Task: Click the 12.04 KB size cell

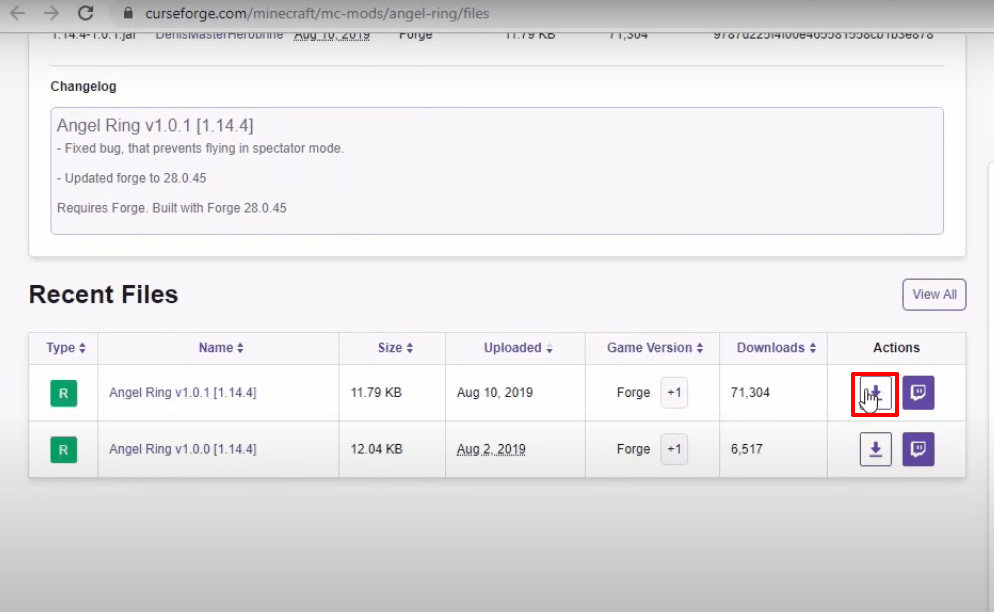Action: (x=377, y=449)
